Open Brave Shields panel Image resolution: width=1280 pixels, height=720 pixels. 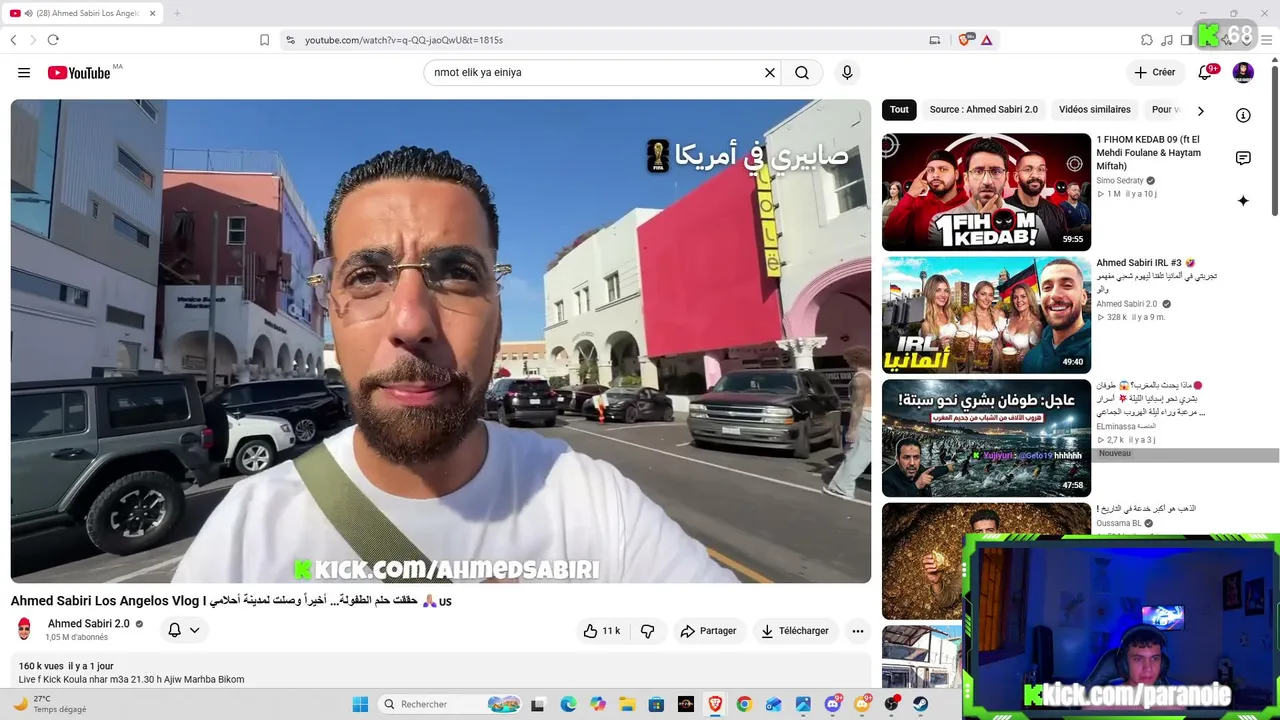[965, 40]
